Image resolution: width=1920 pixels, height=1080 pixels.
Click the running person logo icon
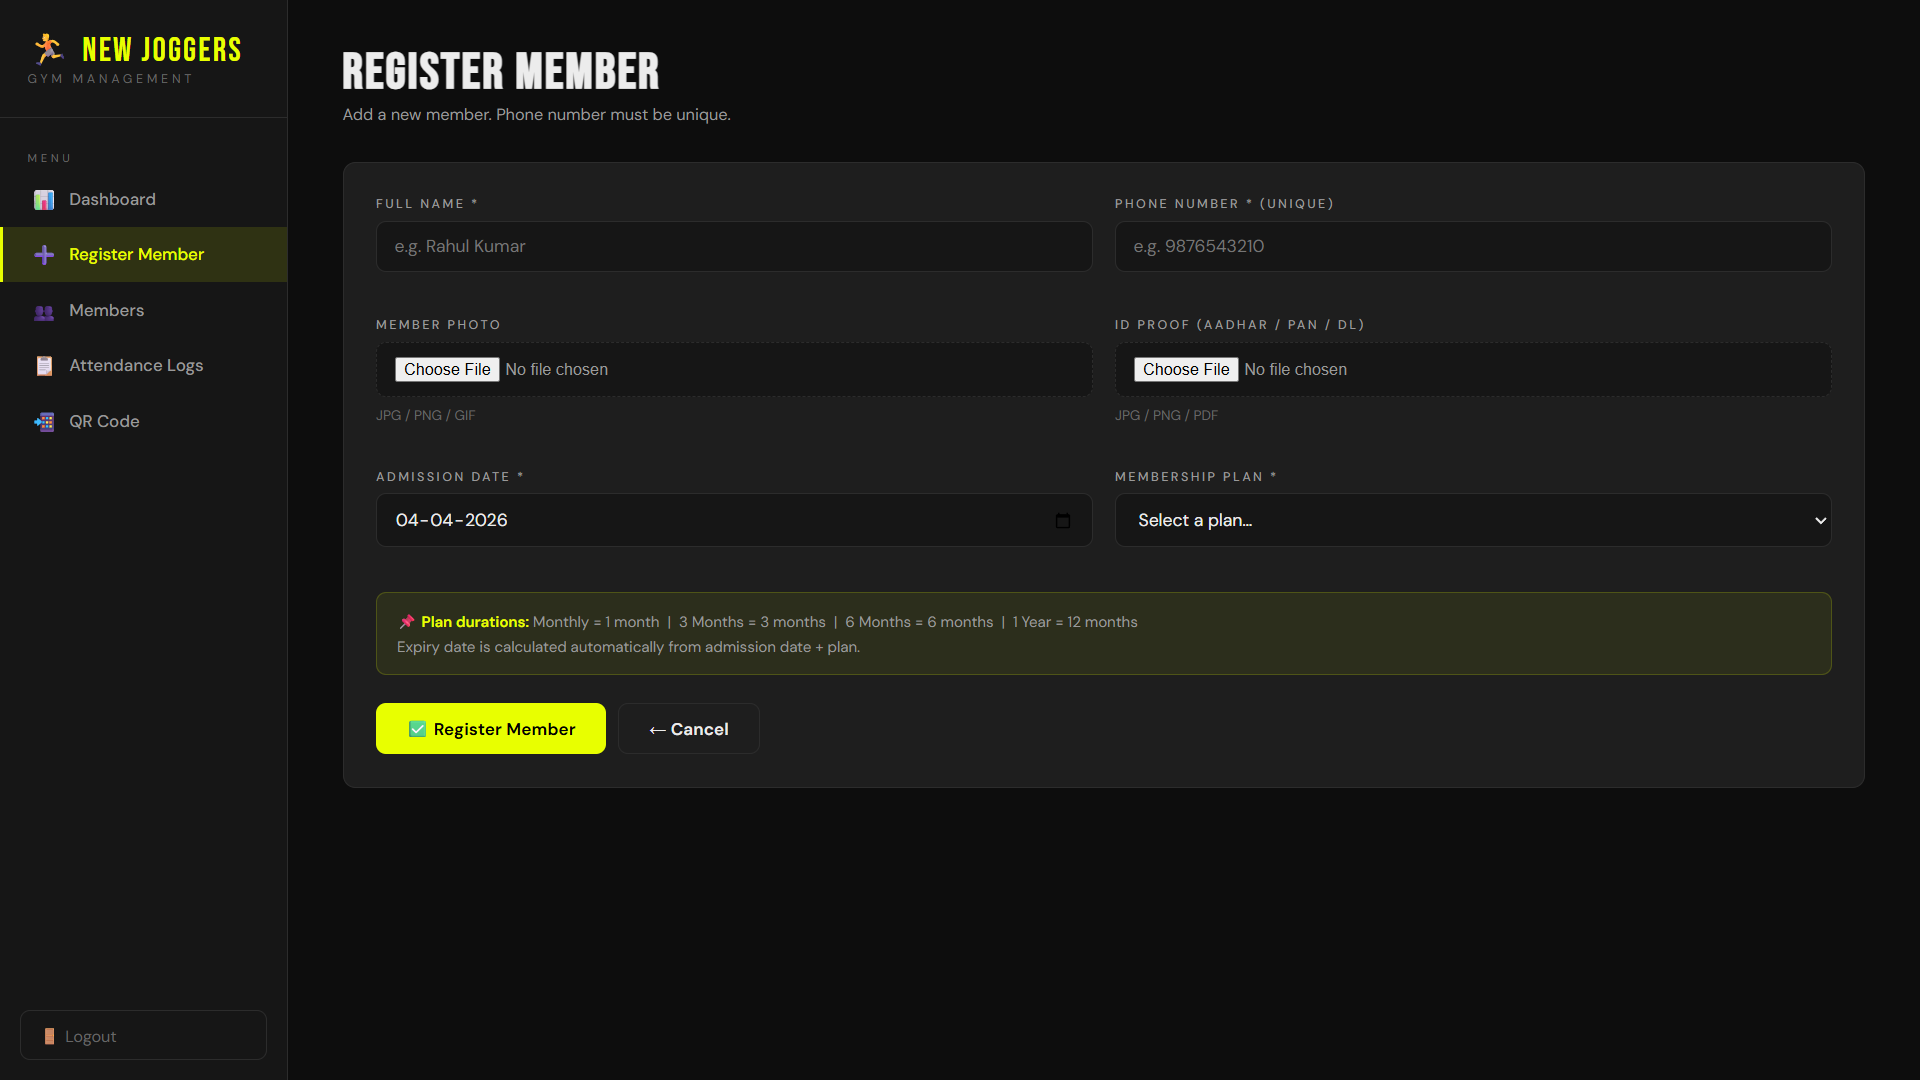(x=47, y=46)
